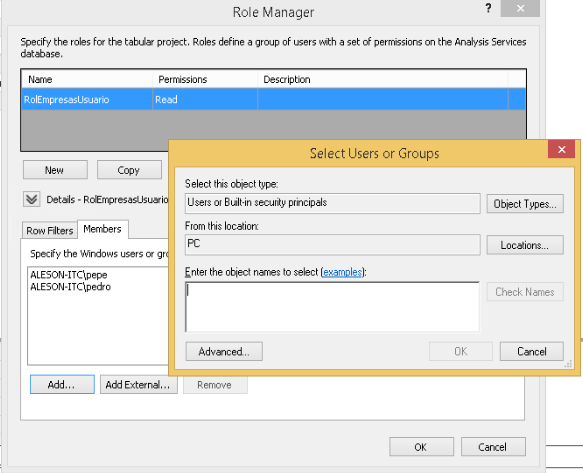The width and height of the screenshot is (583, 473).
Task: Click the Check Names button
Action: coord(525,292)
